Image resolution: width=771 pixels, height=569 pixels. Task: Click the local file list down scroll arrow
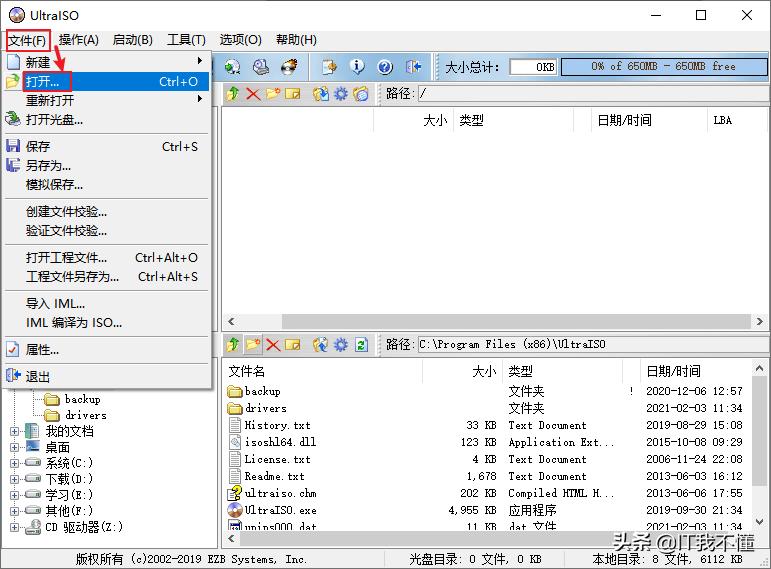coord(760,522)
